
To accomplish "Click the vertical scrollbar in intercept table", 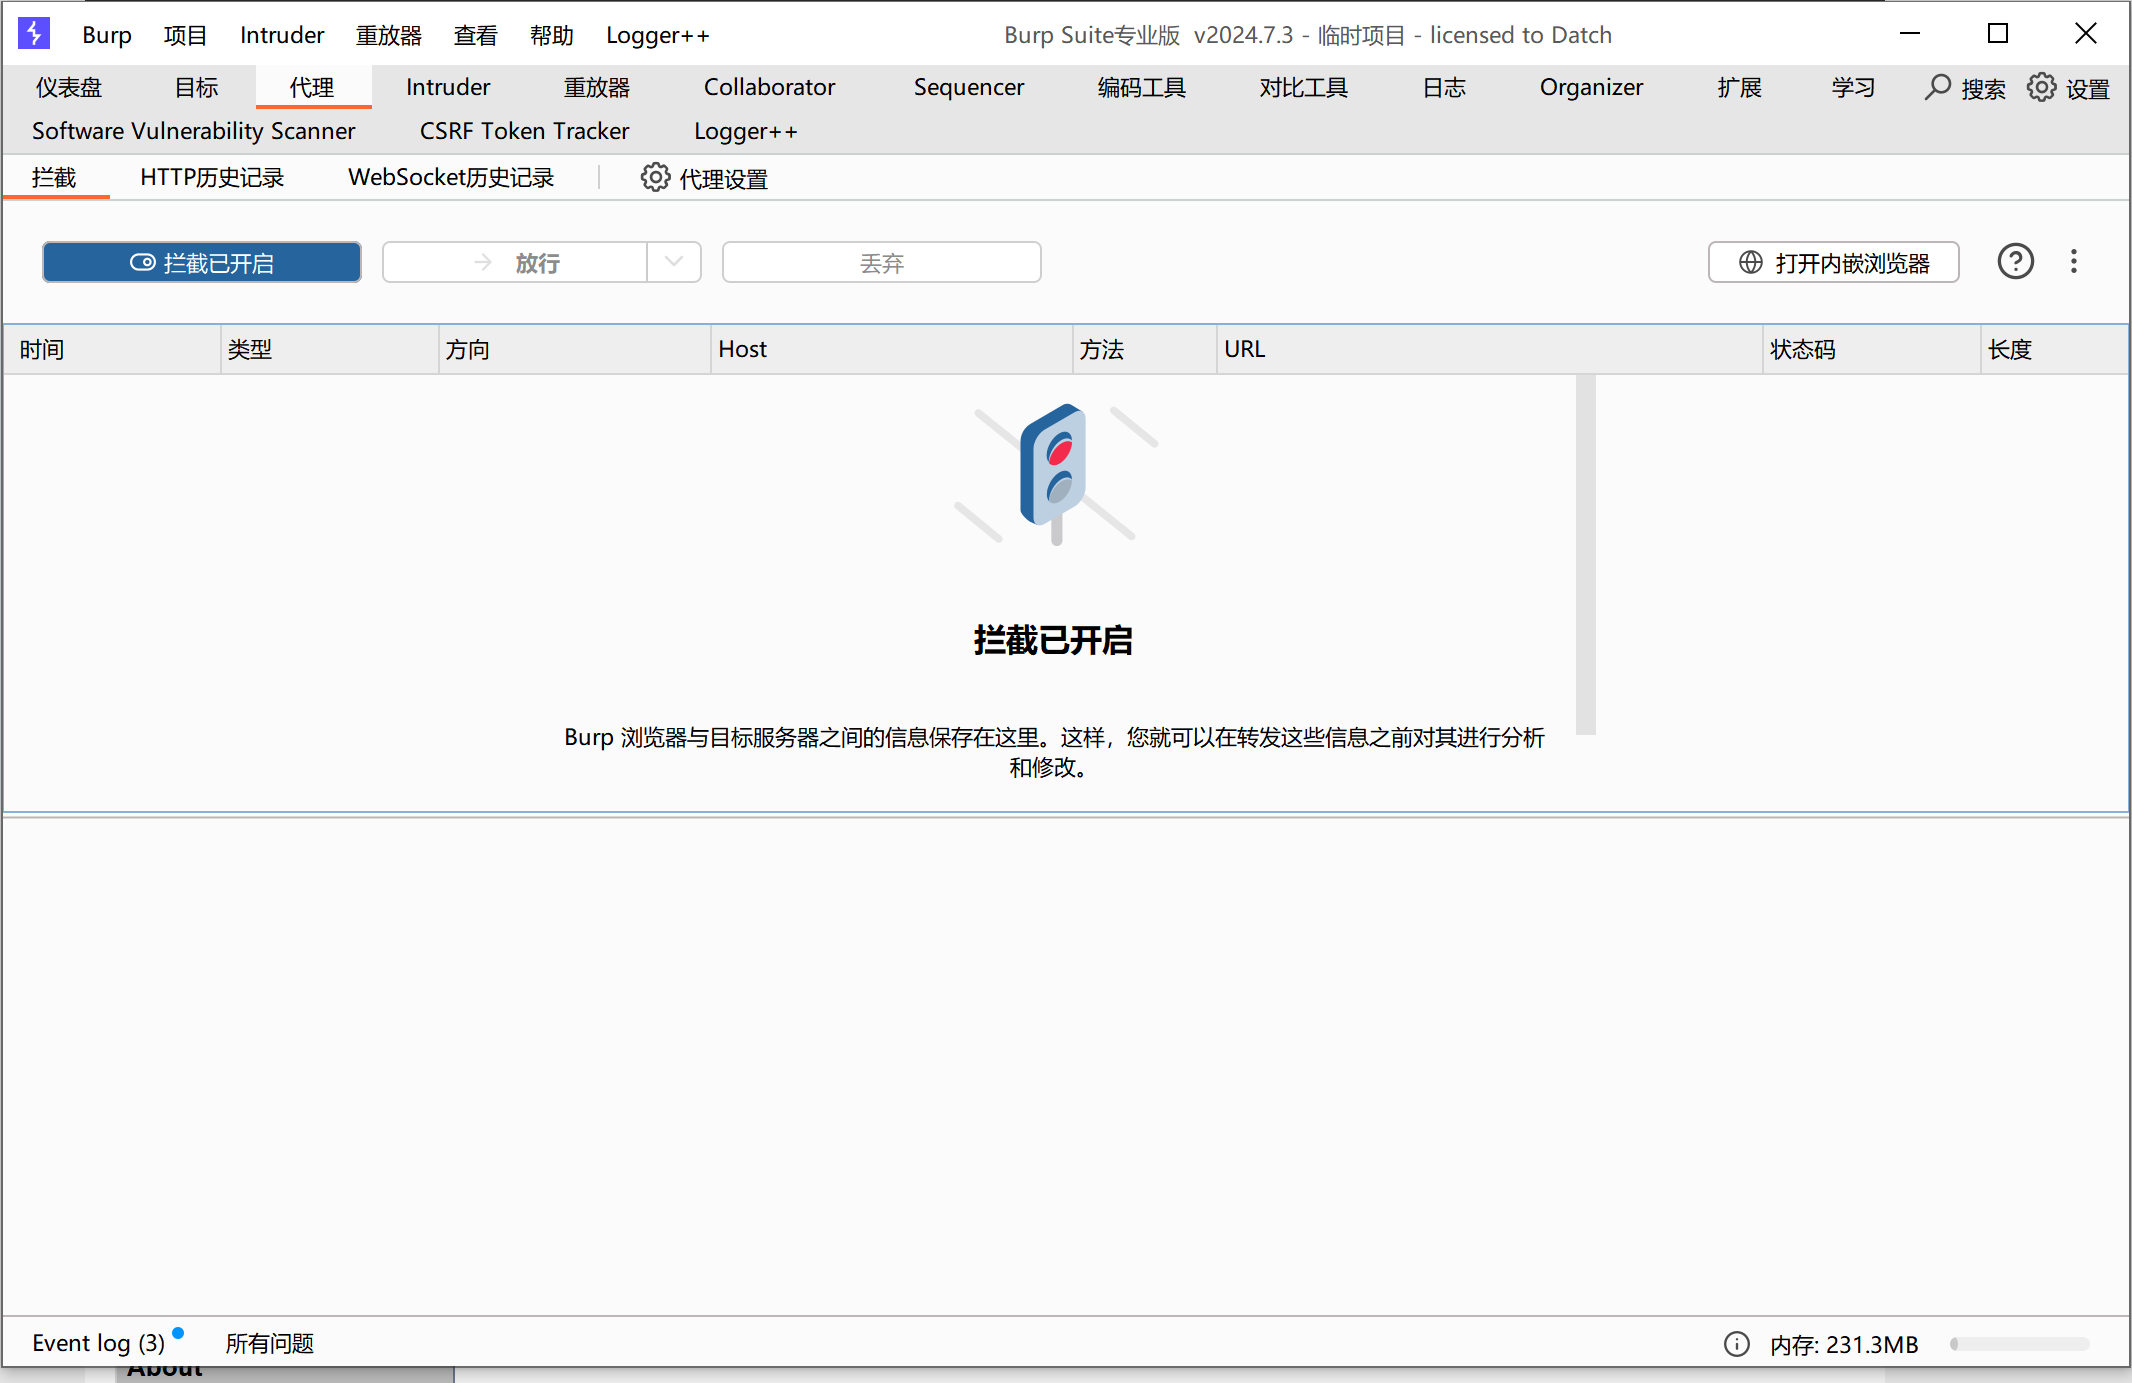I will click(1585, 555).
